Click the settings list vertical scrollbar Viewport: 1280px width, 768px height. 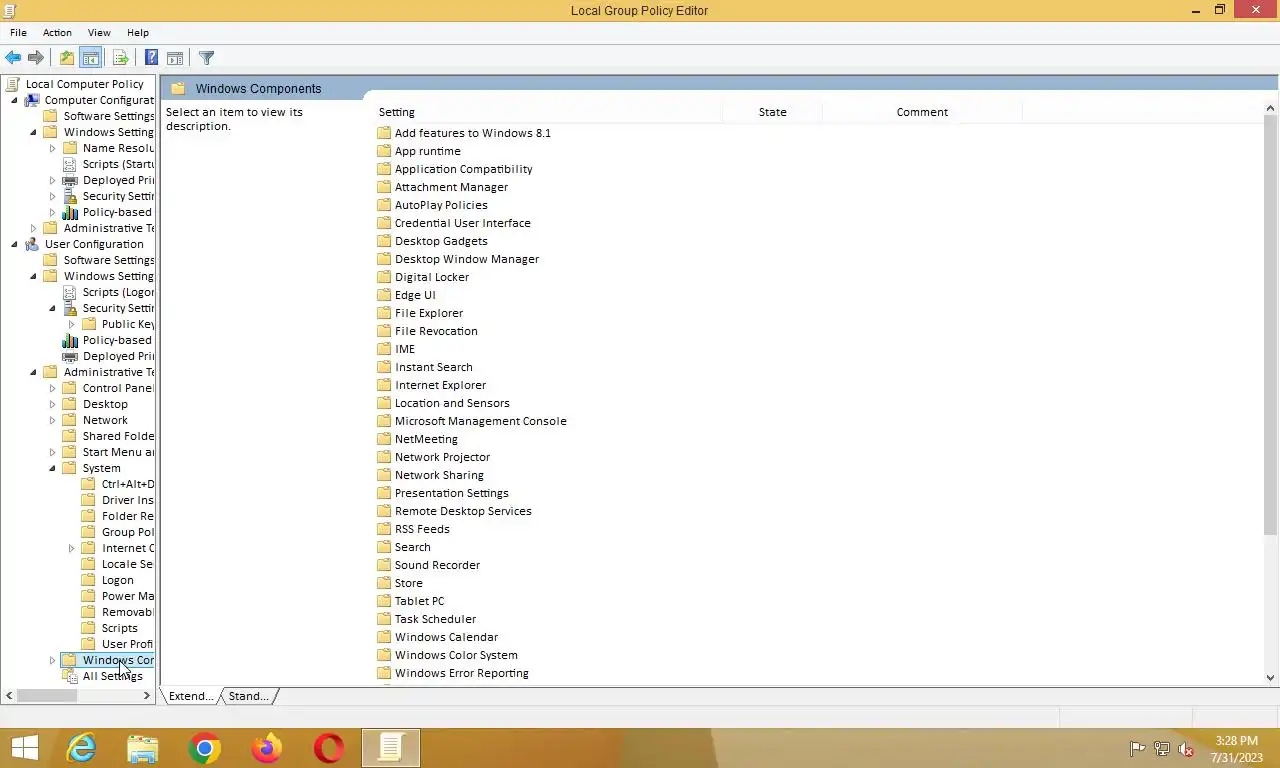pyautogui.click(x=1271, y=326)
